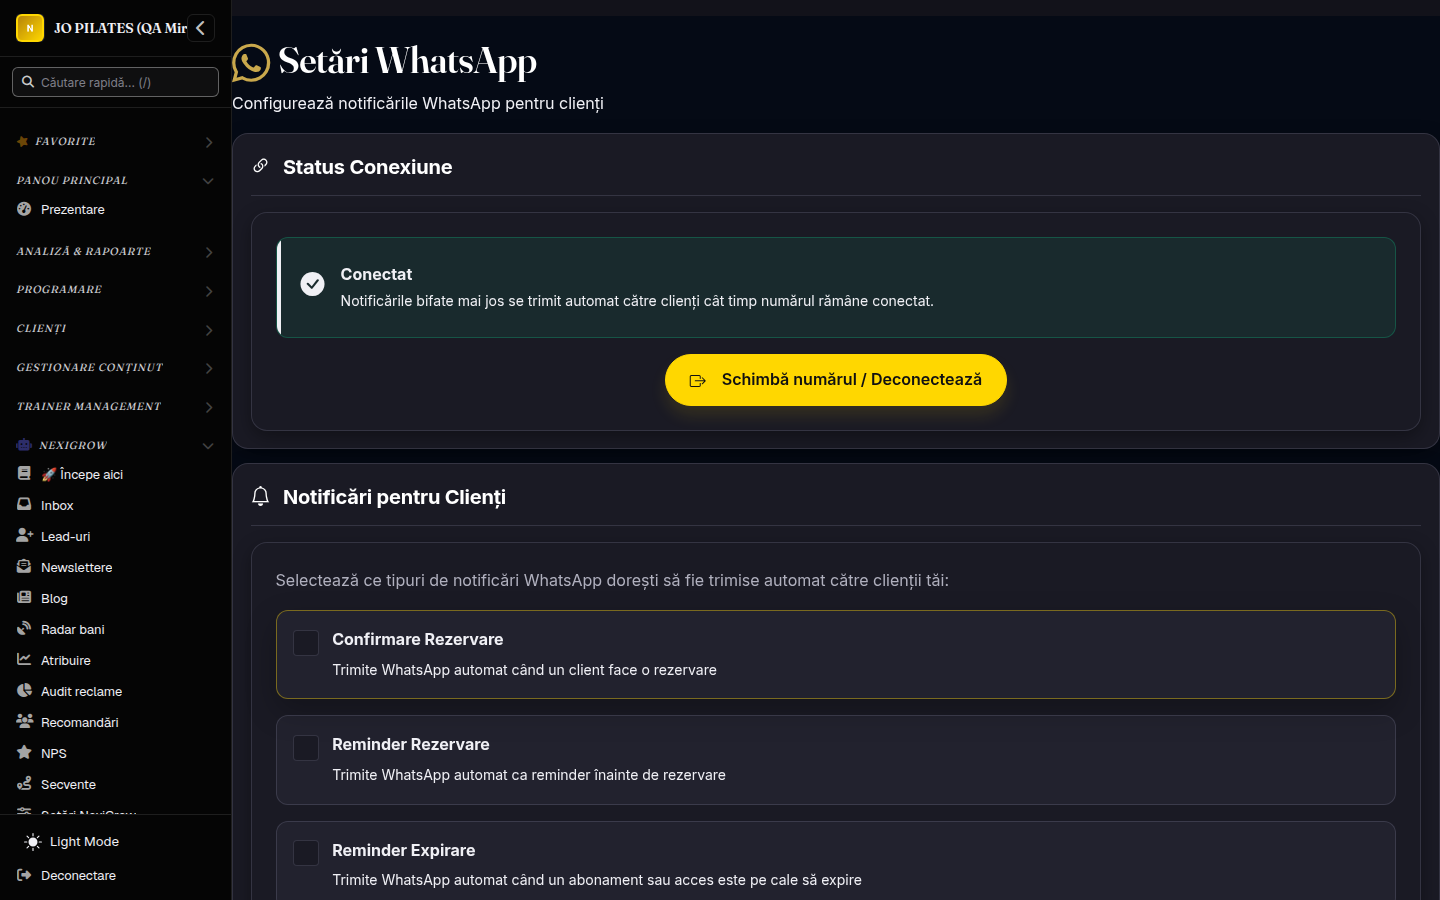This screenshot has height=900, width=1440.
Task: Navigate to Radar bani
Action: click(x=115, y=629)
